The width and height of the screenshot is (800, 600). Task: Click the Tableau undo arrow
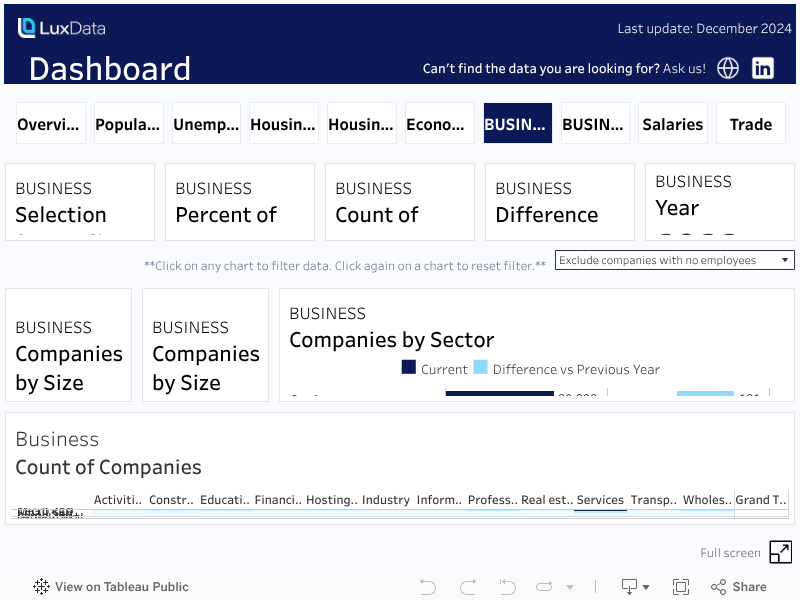tap(428, 587)
